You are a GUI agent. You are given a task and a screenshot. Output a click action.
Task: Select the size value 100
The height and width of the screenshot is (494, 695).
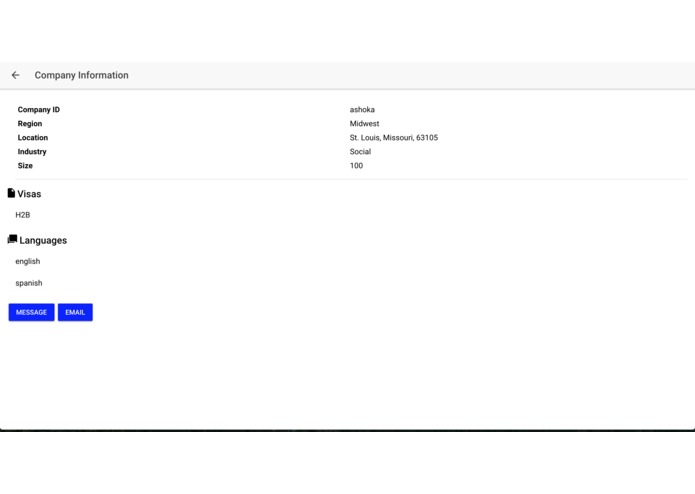[x=356, y=166]
